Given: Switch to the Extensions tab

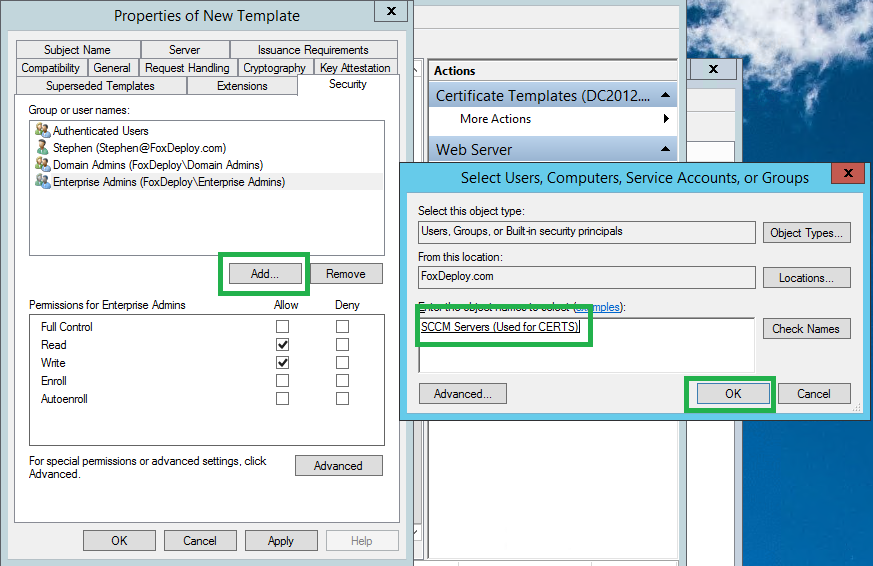Looking at the screenshot, I should coord(242,86).
